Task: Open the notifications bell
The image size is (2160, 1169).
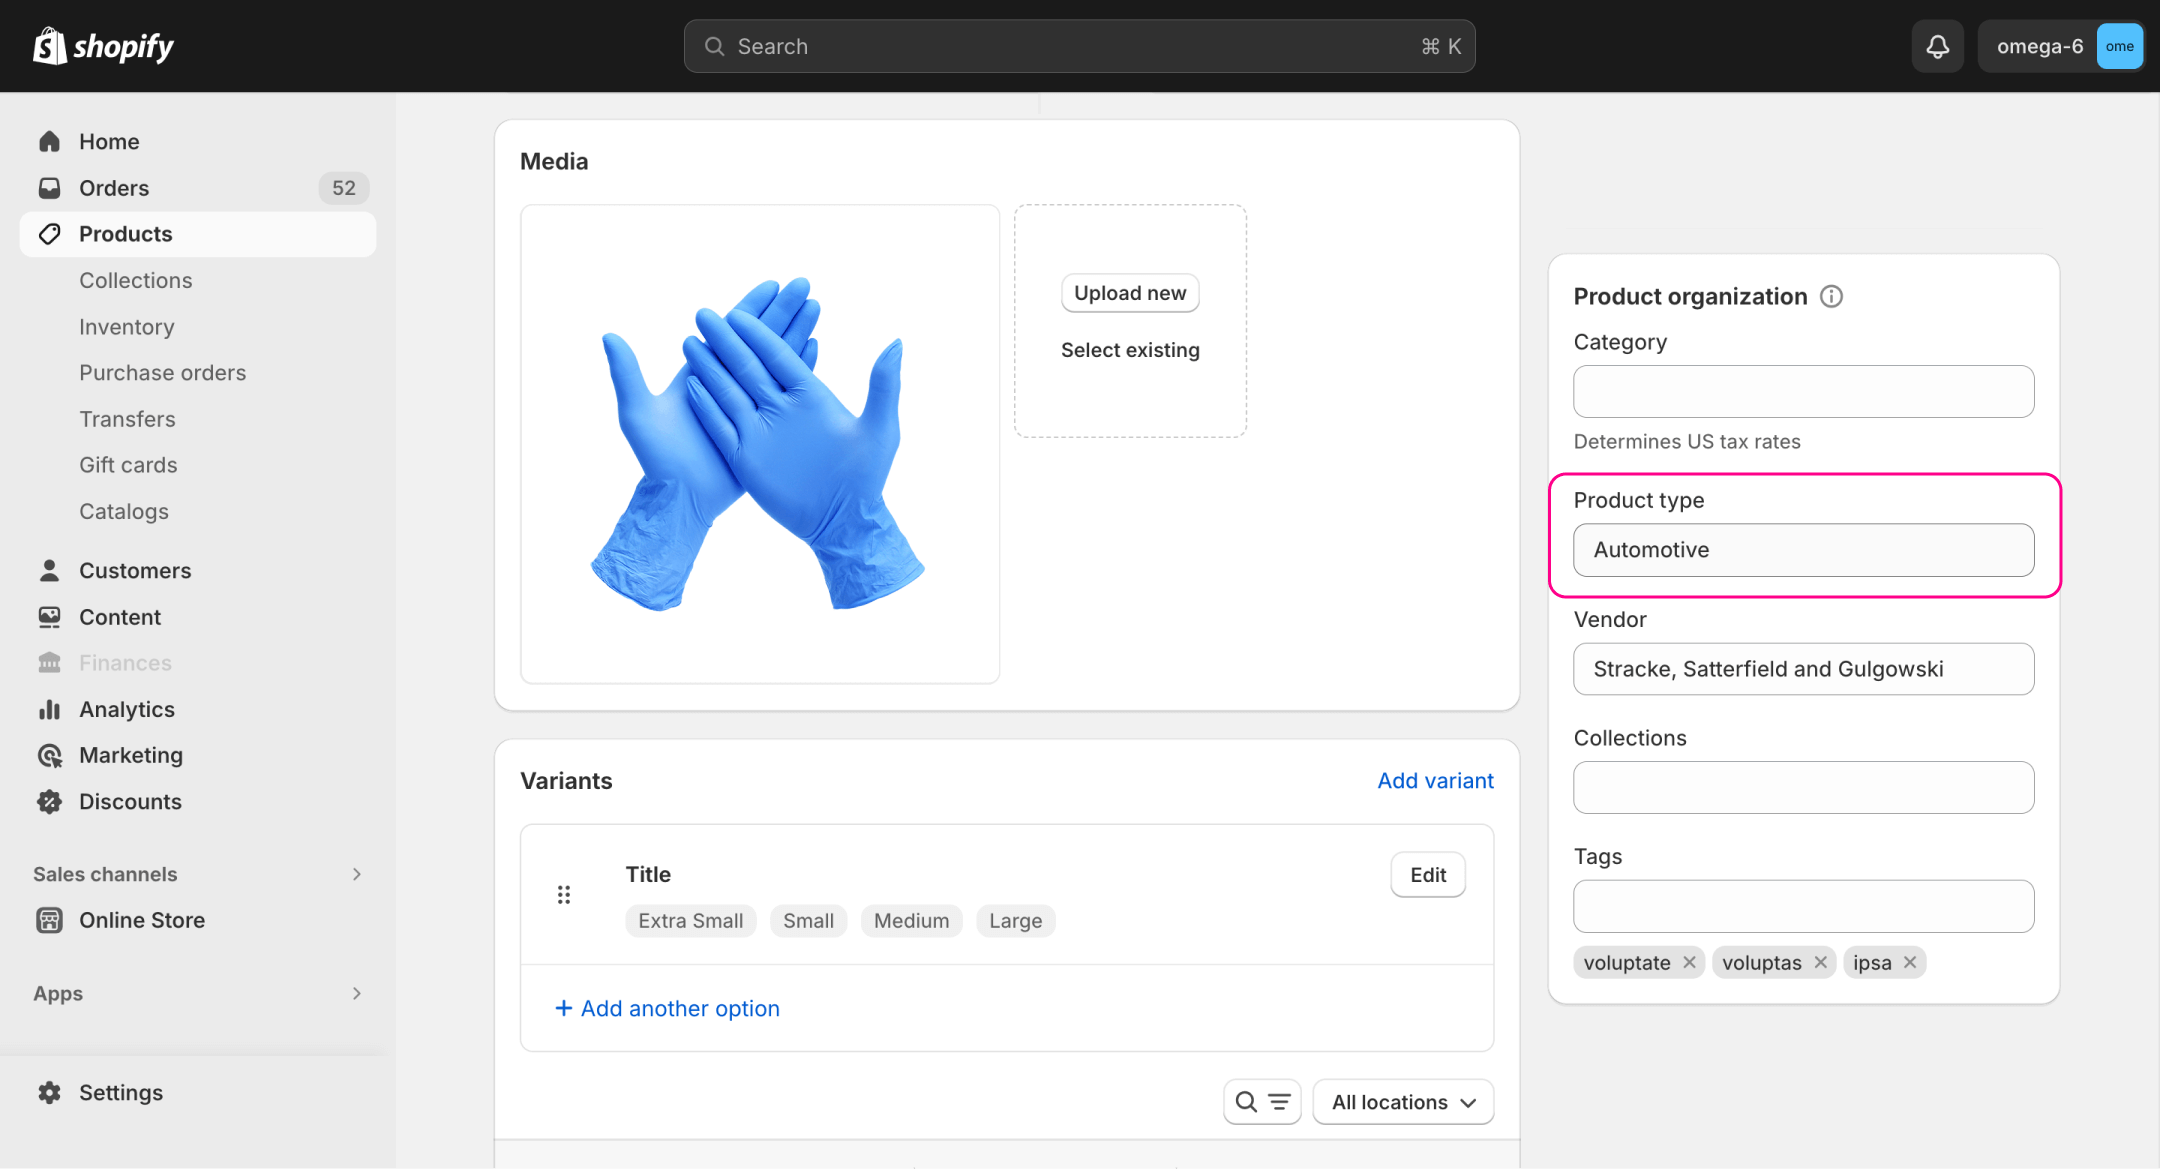Action: click(1938, 46)
